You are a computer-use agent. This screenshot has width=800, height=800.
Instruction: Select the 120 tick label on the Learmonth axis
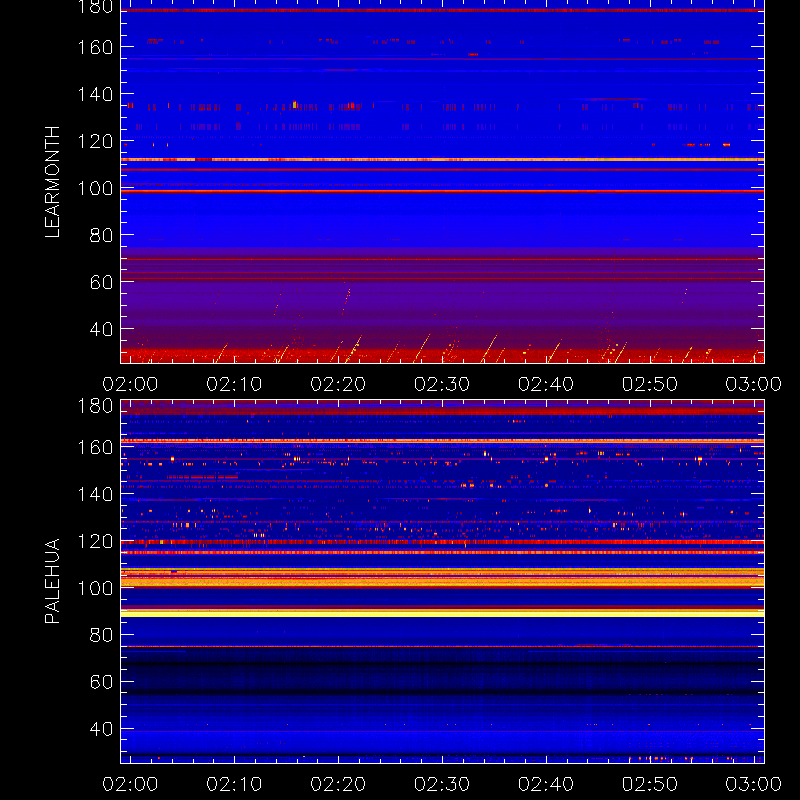click(x=95, y=141)
